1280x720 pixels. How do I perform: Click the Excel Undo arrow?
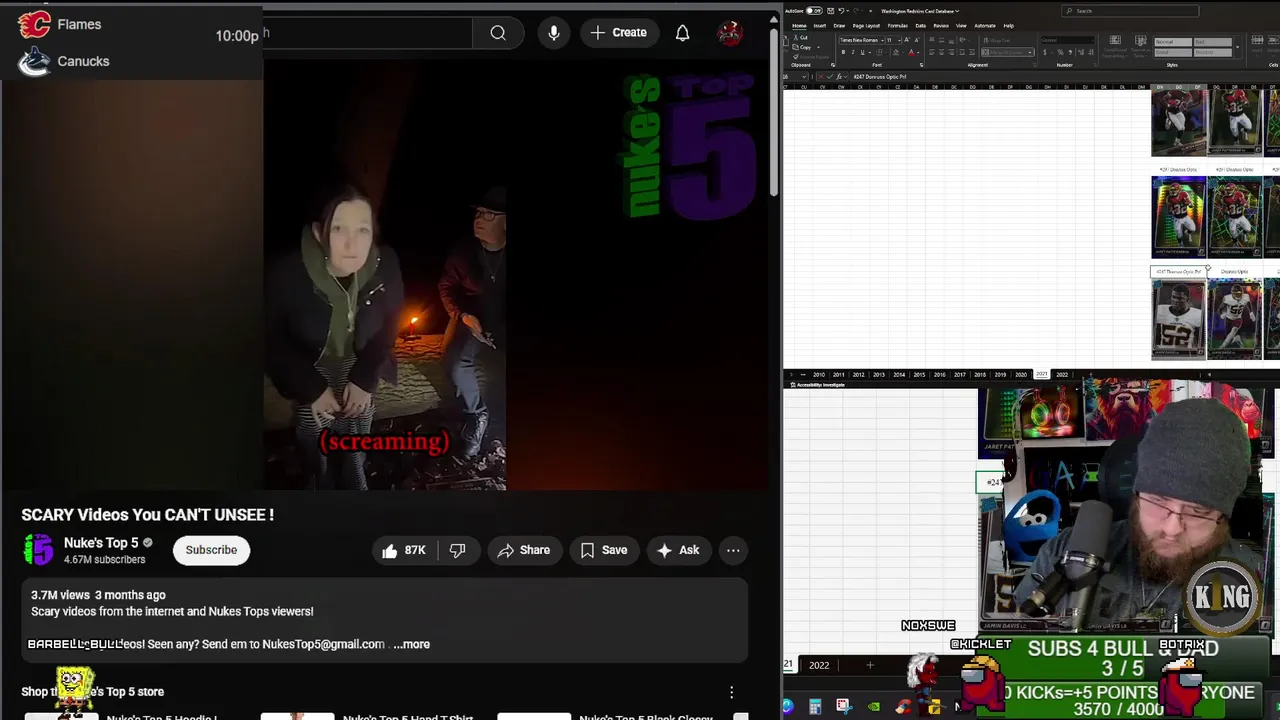click(841, 11)
